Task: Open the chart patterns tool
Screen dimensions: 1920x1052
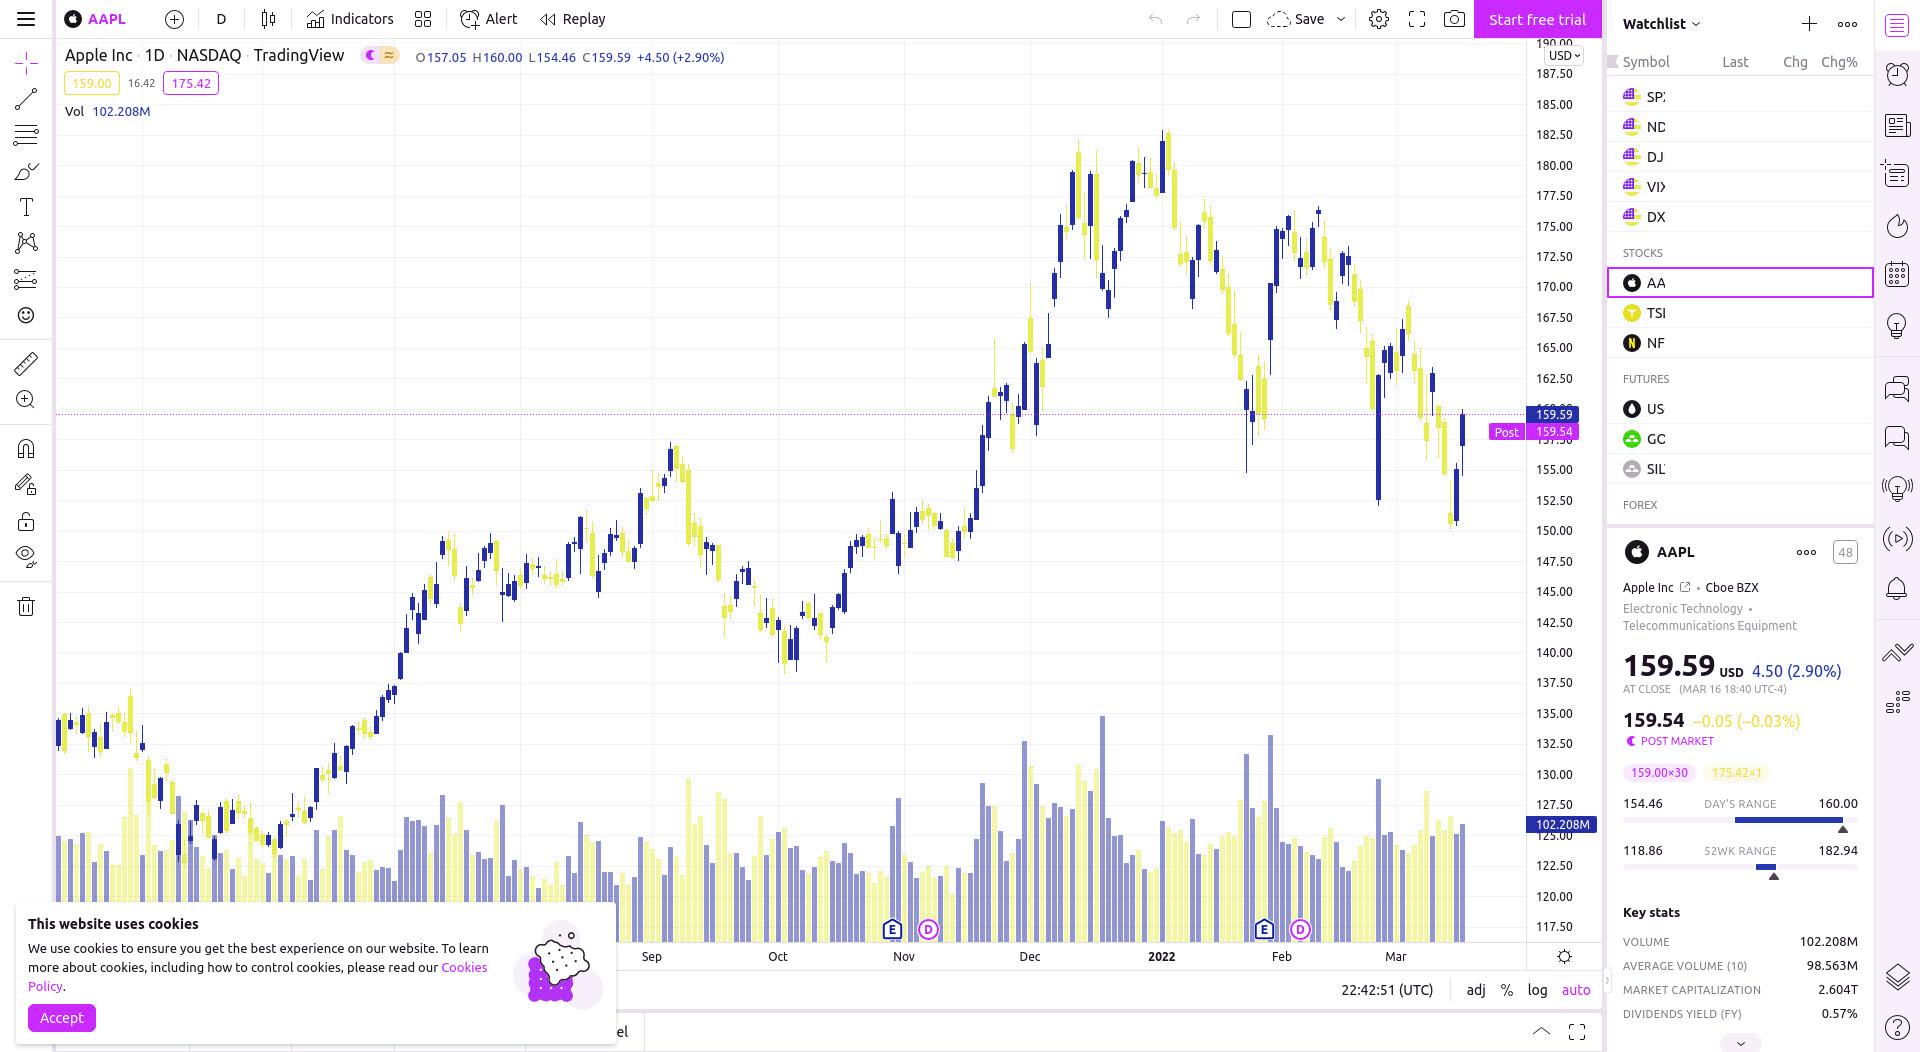Action: coord(26,243)
